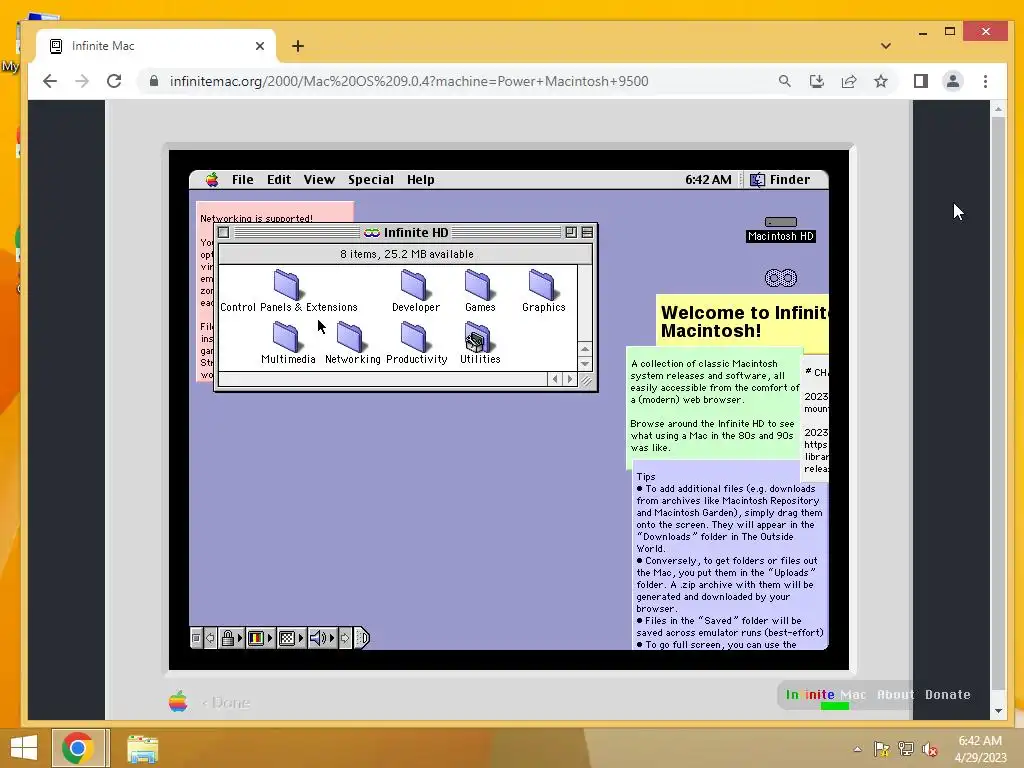Open the Chrome three-dot menu
Image resolution: width=1024 pixels, height=768 pixels.
tap(985, 81)
